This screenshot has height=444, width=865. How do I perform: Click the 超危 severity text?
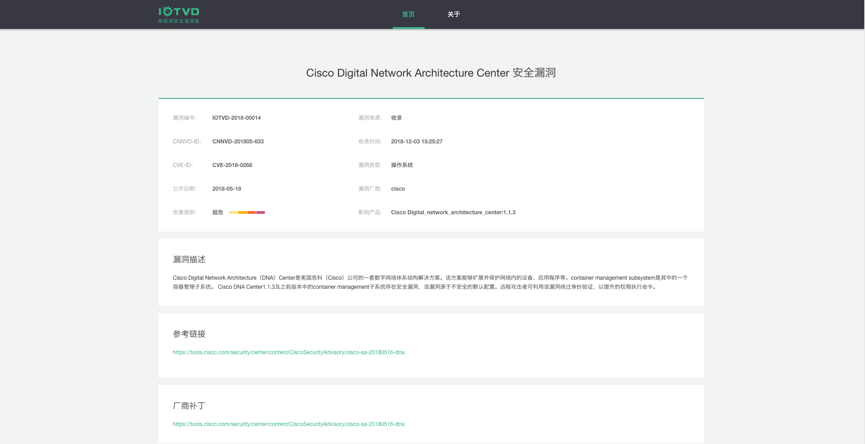pyautogui.click(x=218, y=212)
